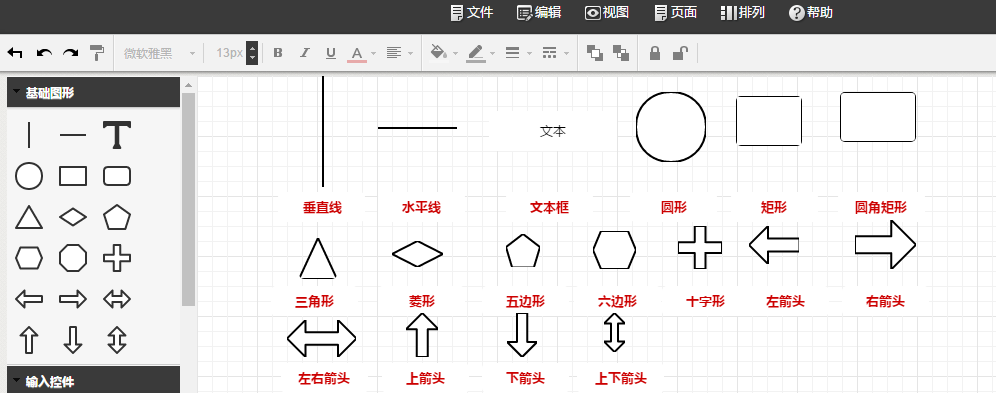996x393 pixels.
Task: Toggle bold text formatting
Action: [x=278, y=53]
